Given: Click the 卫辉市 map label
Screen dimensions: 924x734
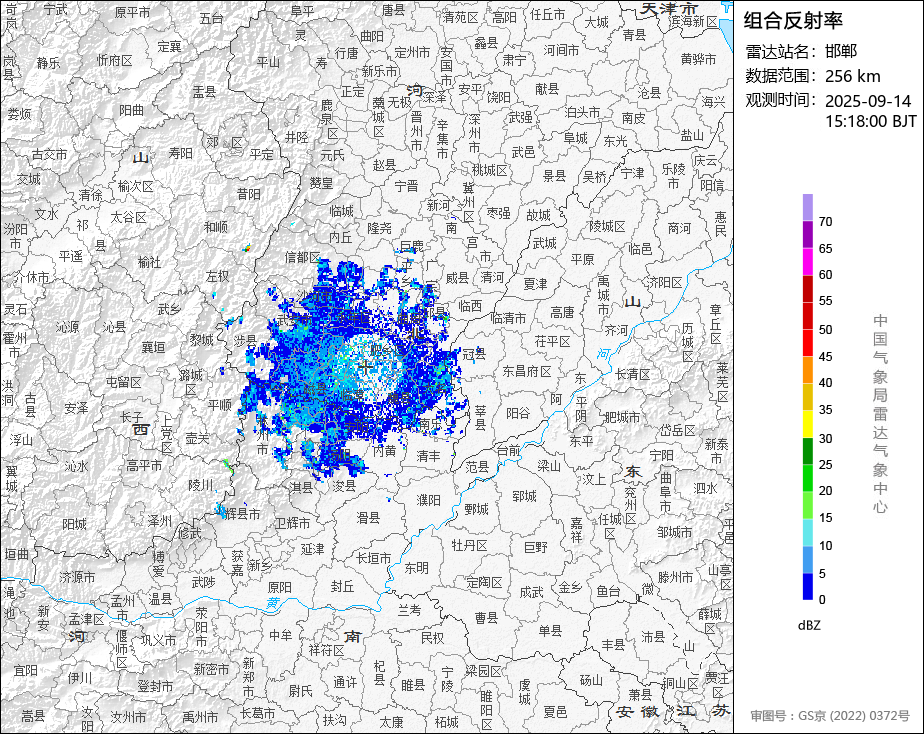Looking at the screenshot, I should pyautogui.click(x=293, y=523).
